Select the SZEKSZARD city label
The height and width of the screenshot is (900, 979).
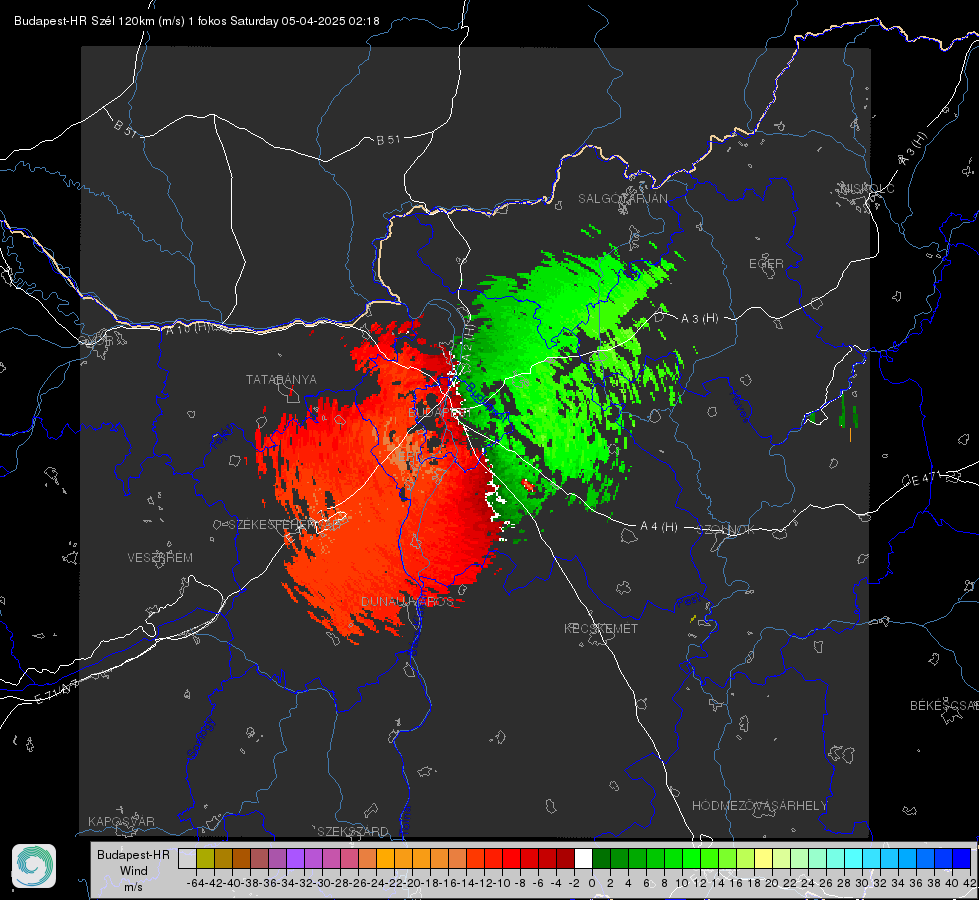tap(353, 831)
